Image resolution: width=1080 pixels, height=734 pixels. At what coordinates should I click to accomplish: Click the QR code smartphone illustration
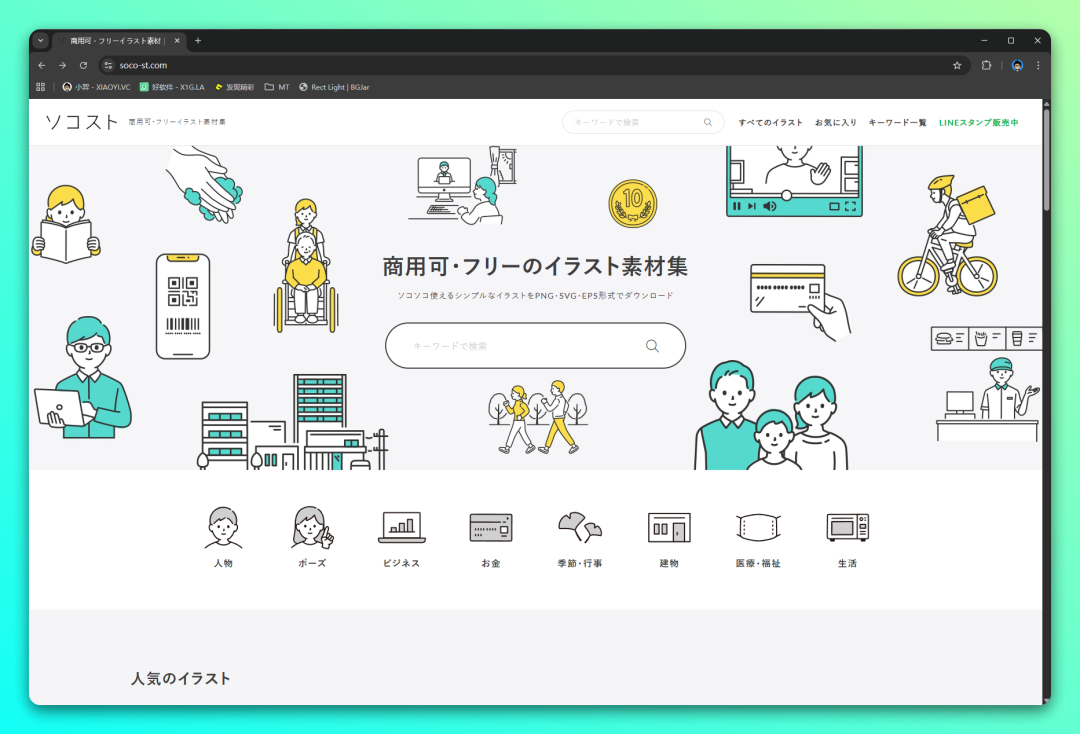pyautogui.click(x=183, y=306)
